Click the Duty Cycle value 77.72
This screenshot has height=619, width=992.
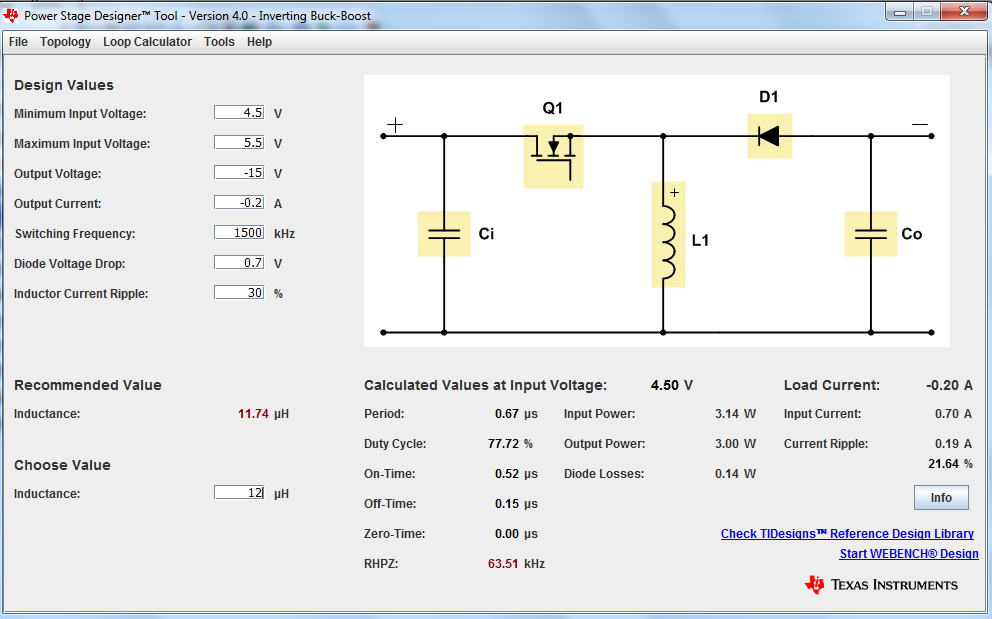(503, 444)
